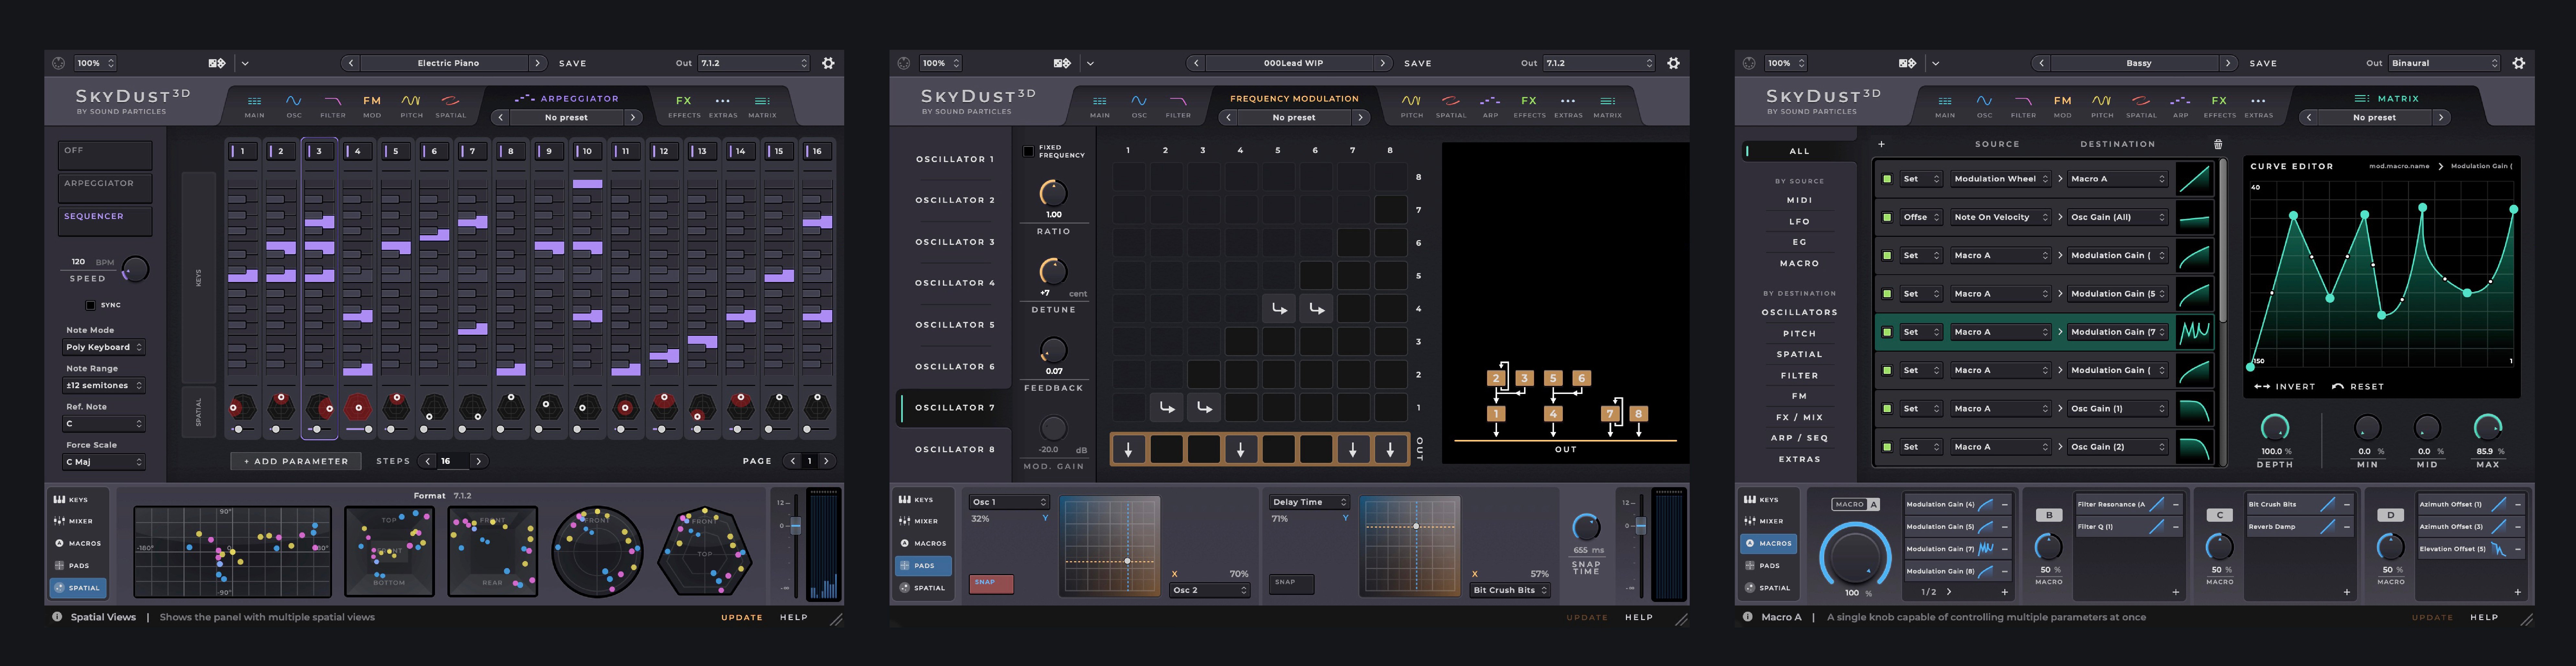Open Out 7.1.2 dropdown in Electric Piano window

pos(754,63)
